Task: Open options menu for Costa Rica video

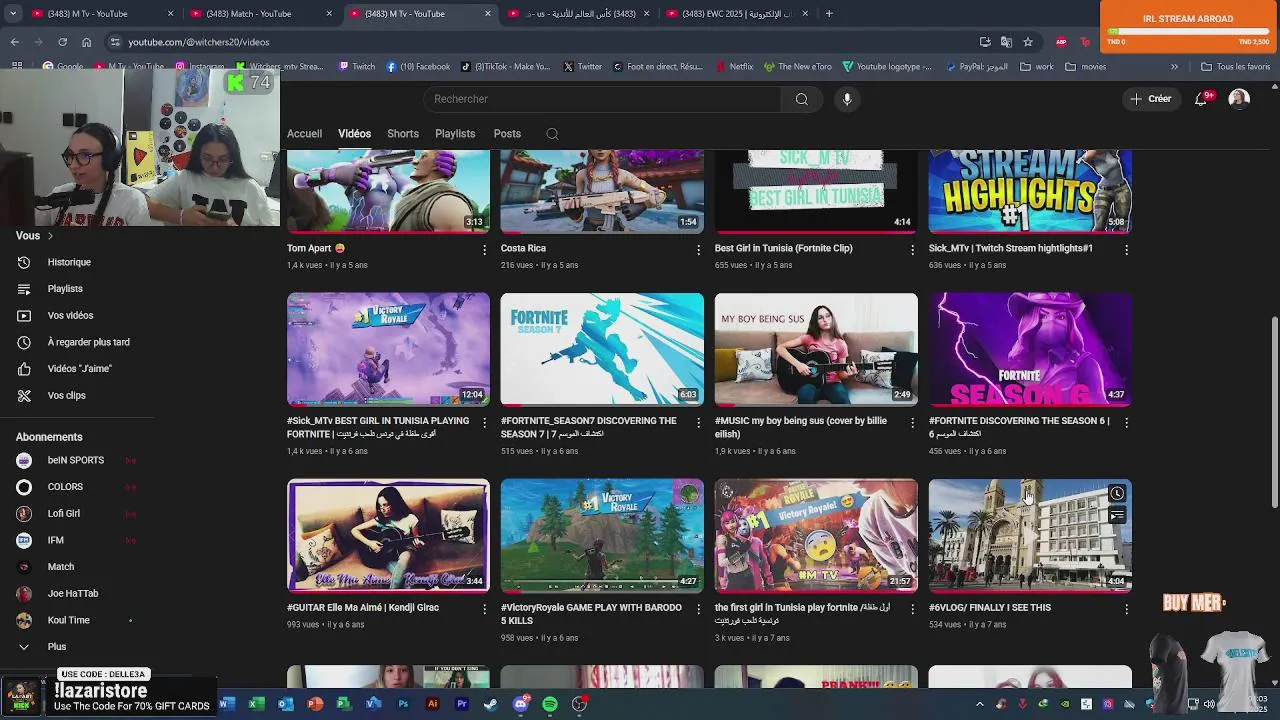Action: tap(698, 250)
